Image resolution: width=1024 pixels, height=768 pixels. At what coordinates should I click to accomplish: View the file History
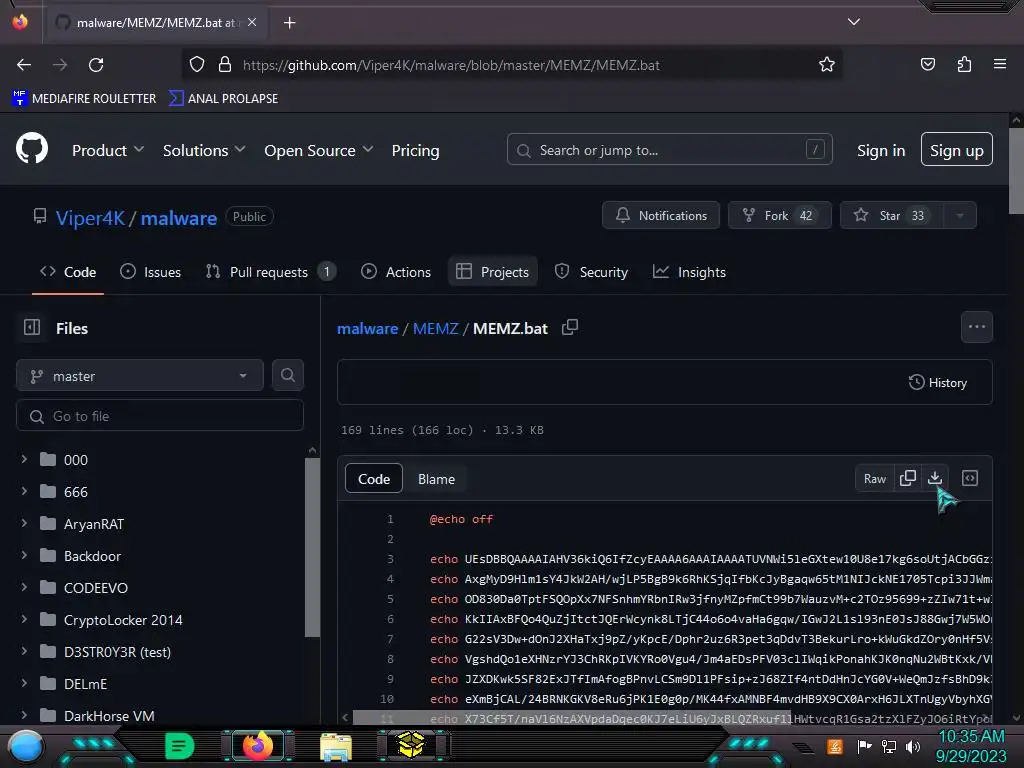(x=937, y=382)
